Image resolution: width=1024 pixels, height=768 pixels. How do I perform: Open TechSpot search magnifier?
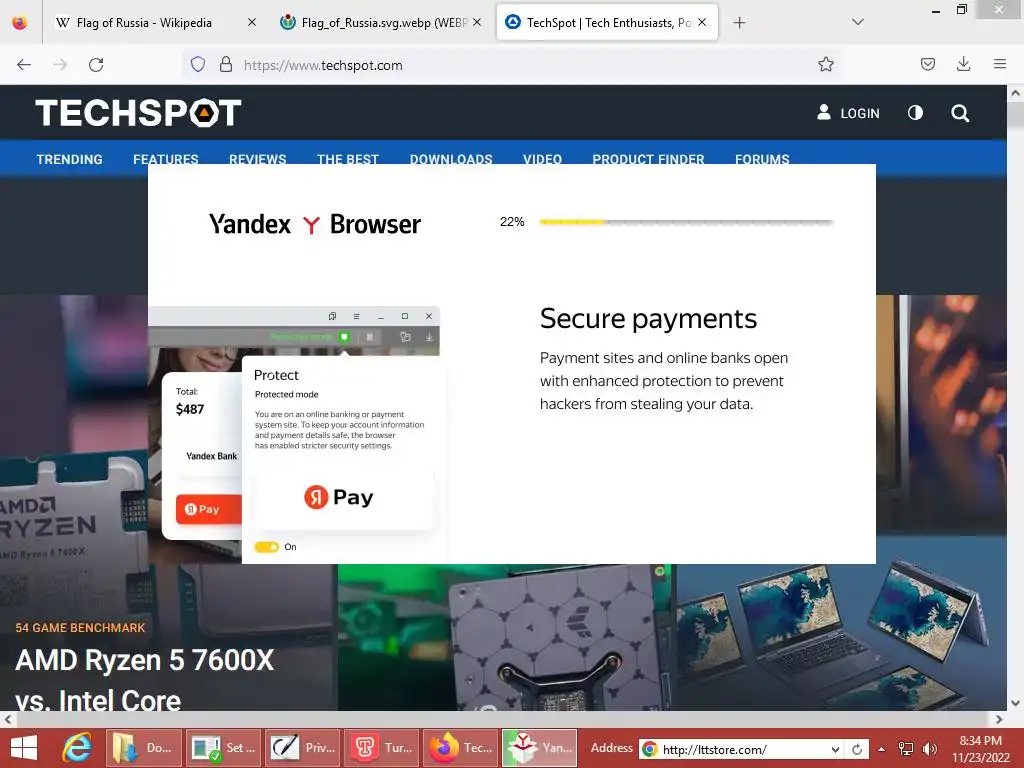960,113
